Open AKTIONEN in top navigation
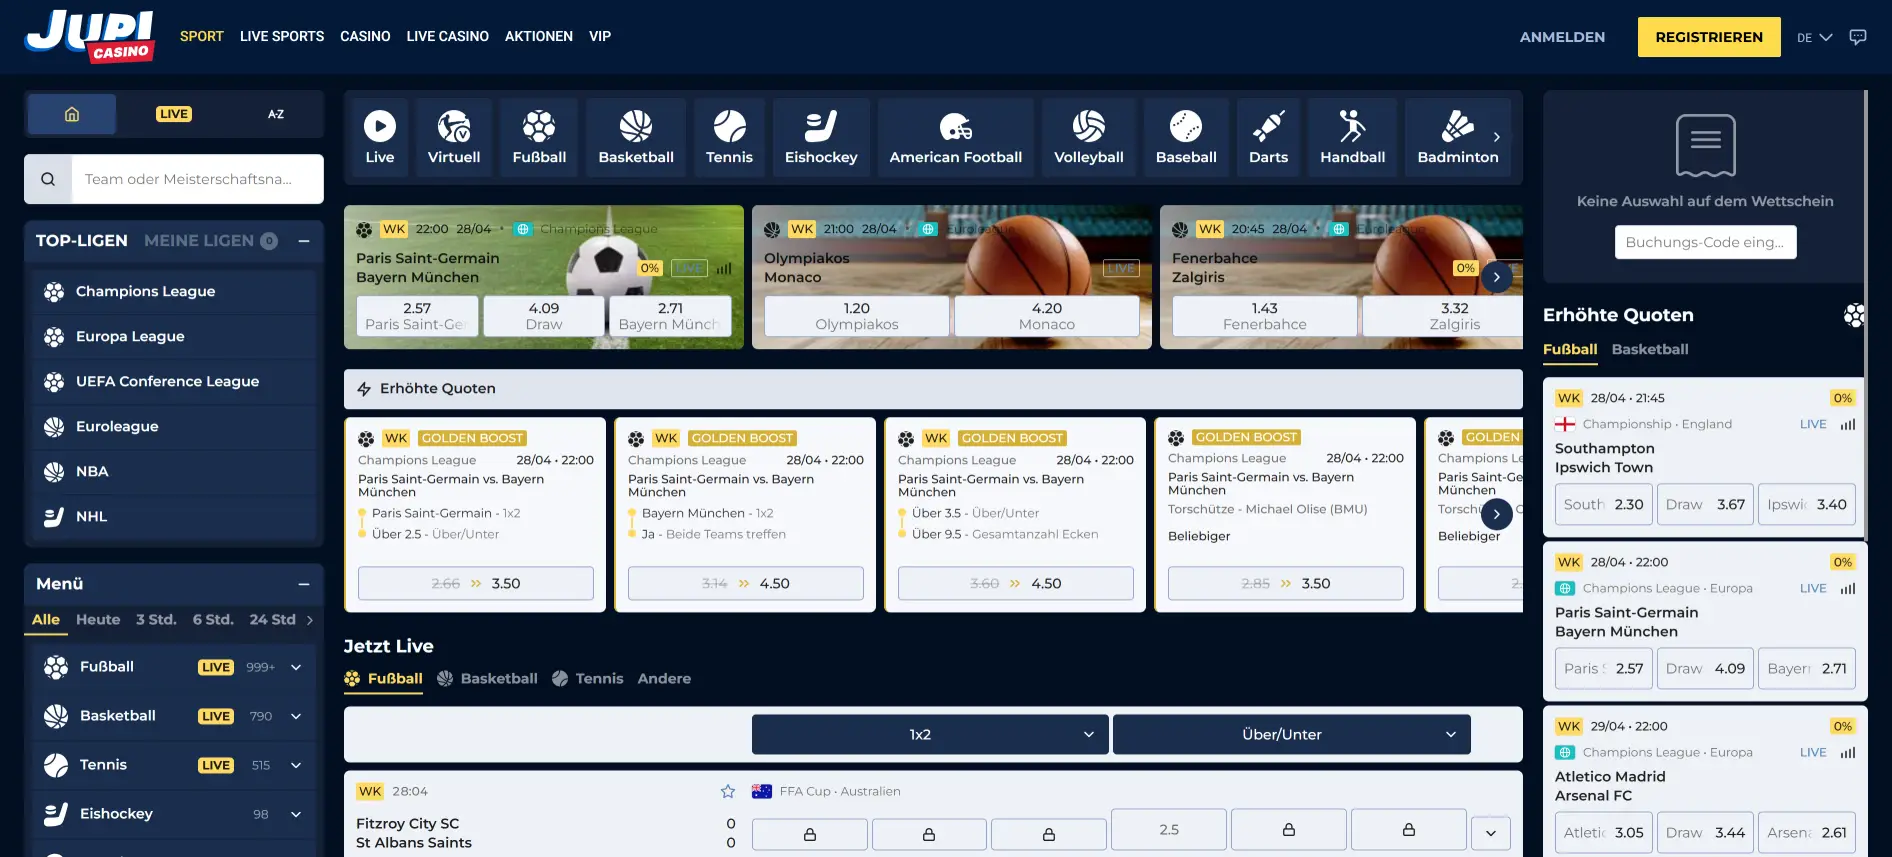This screenshot has width=1892, height=857. pos(539,36)
